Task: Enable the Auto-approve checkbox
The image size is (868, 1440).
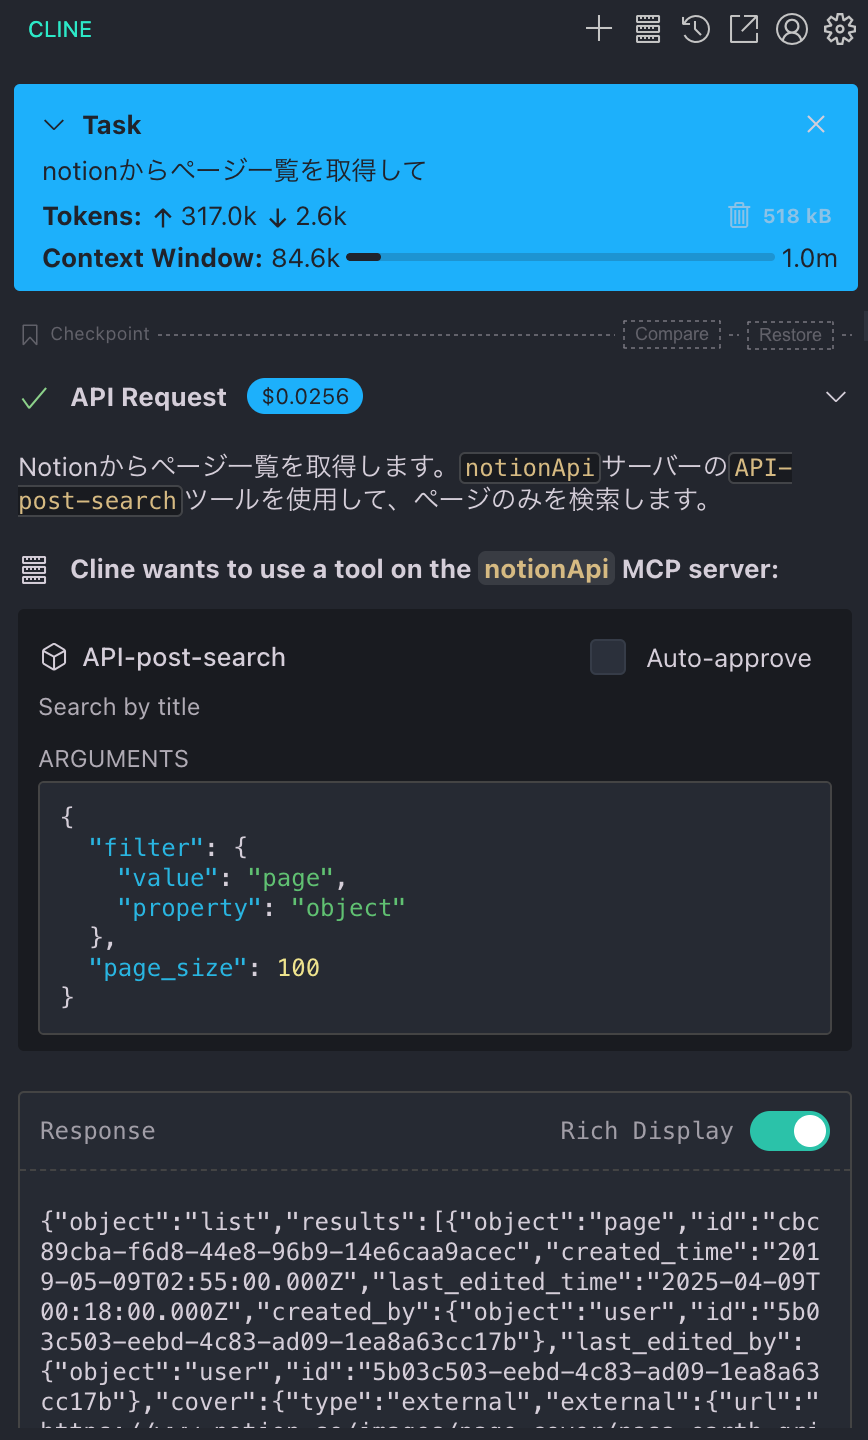Action: tap(608, 658)
